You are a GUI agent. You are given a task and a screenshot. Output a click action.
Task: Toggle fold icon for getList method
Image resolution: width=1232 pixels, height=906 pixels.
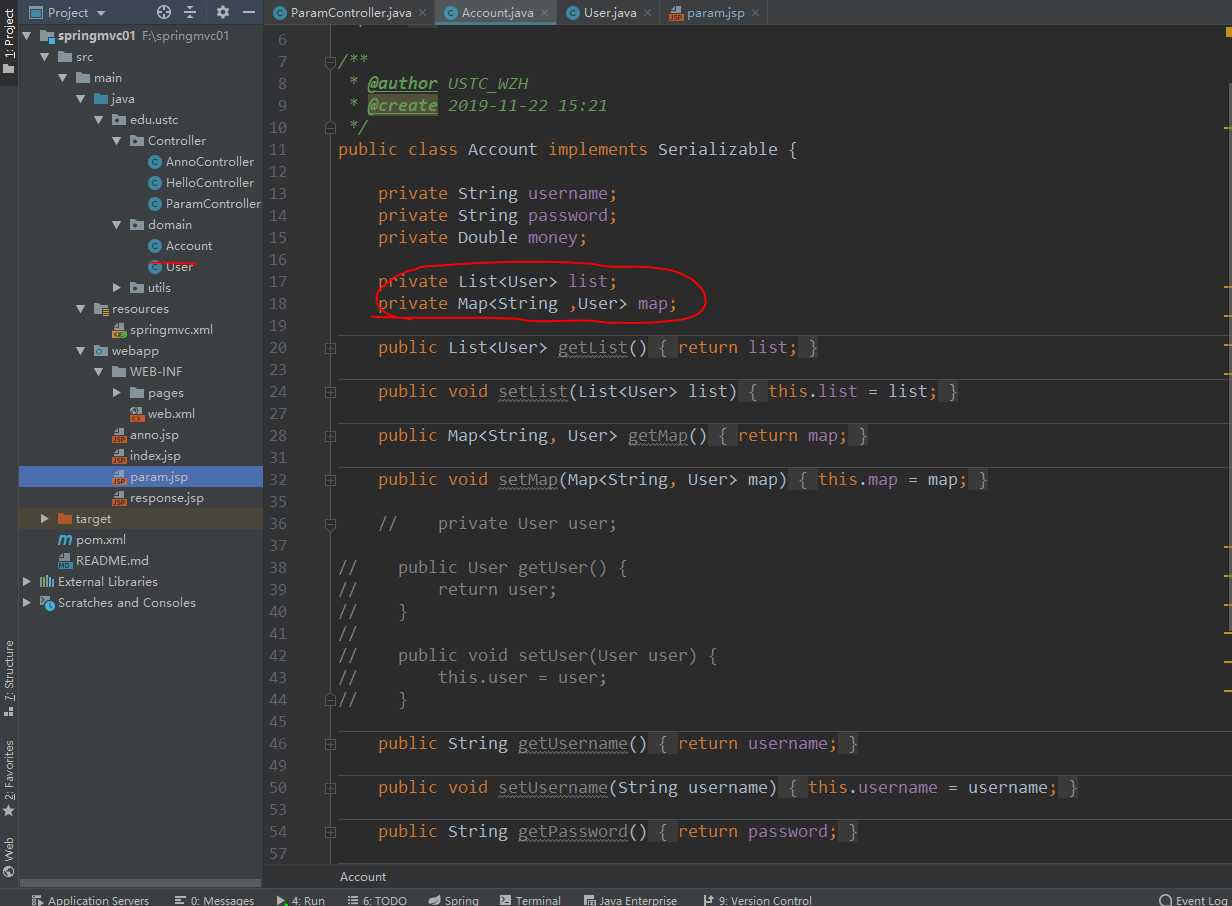click(330, 347)
